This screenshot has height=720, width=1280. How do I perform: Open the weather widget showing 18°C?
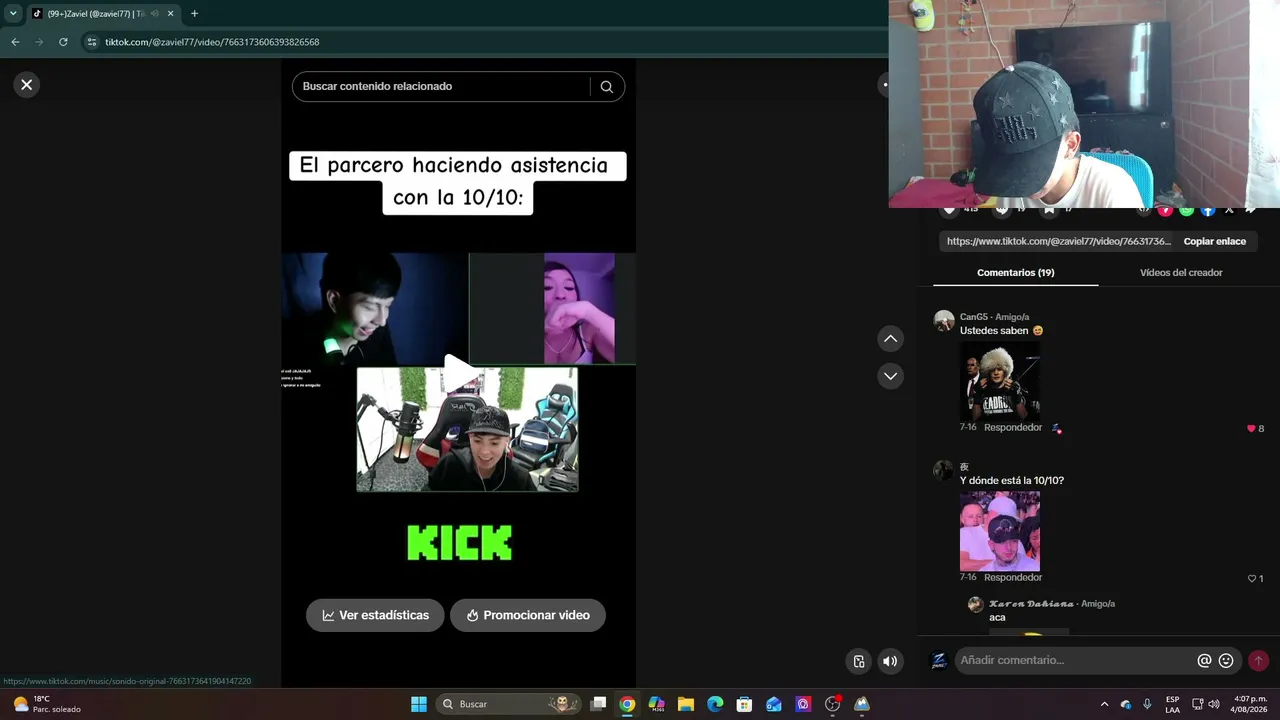[46, 704]
